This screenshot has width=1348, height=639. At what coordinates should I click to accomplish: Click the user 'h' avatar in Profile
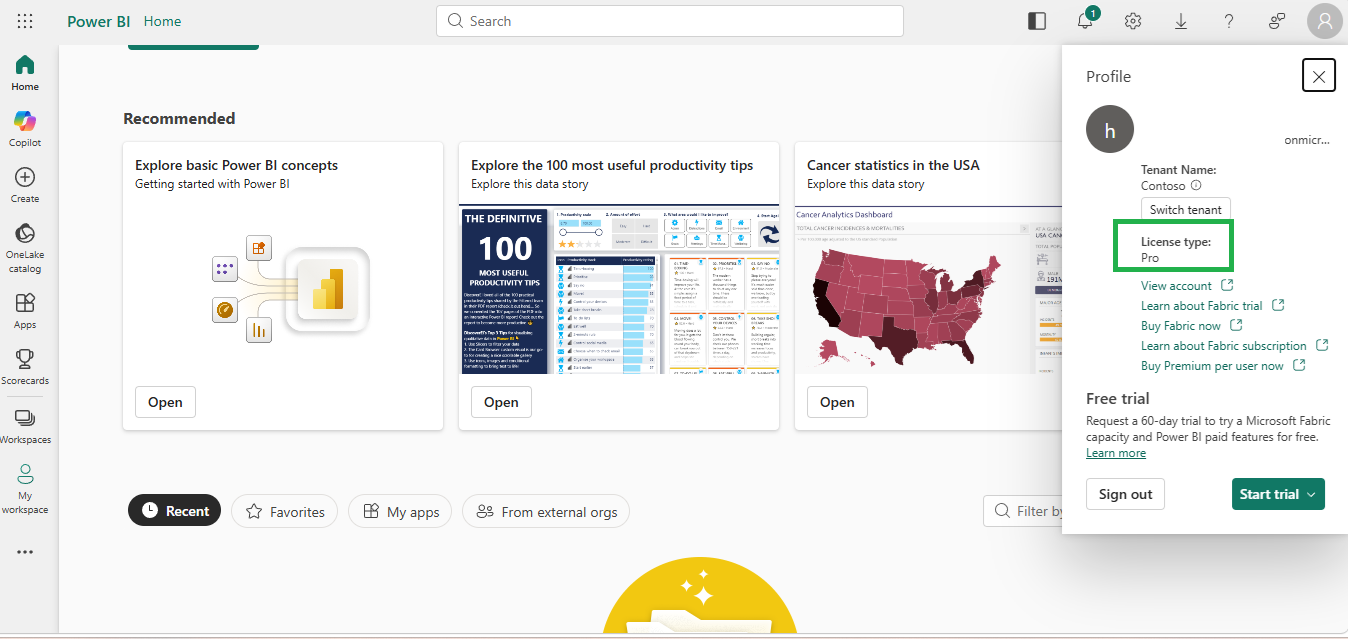click(x=1110, y=129)
